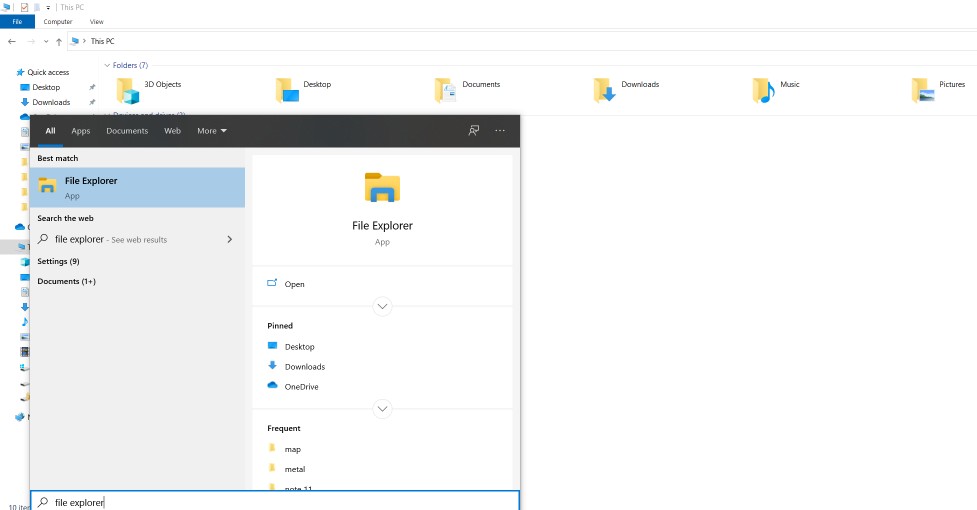977x510 pixels.
Task: Open the Music folder
Action: (x=776, y=90)
